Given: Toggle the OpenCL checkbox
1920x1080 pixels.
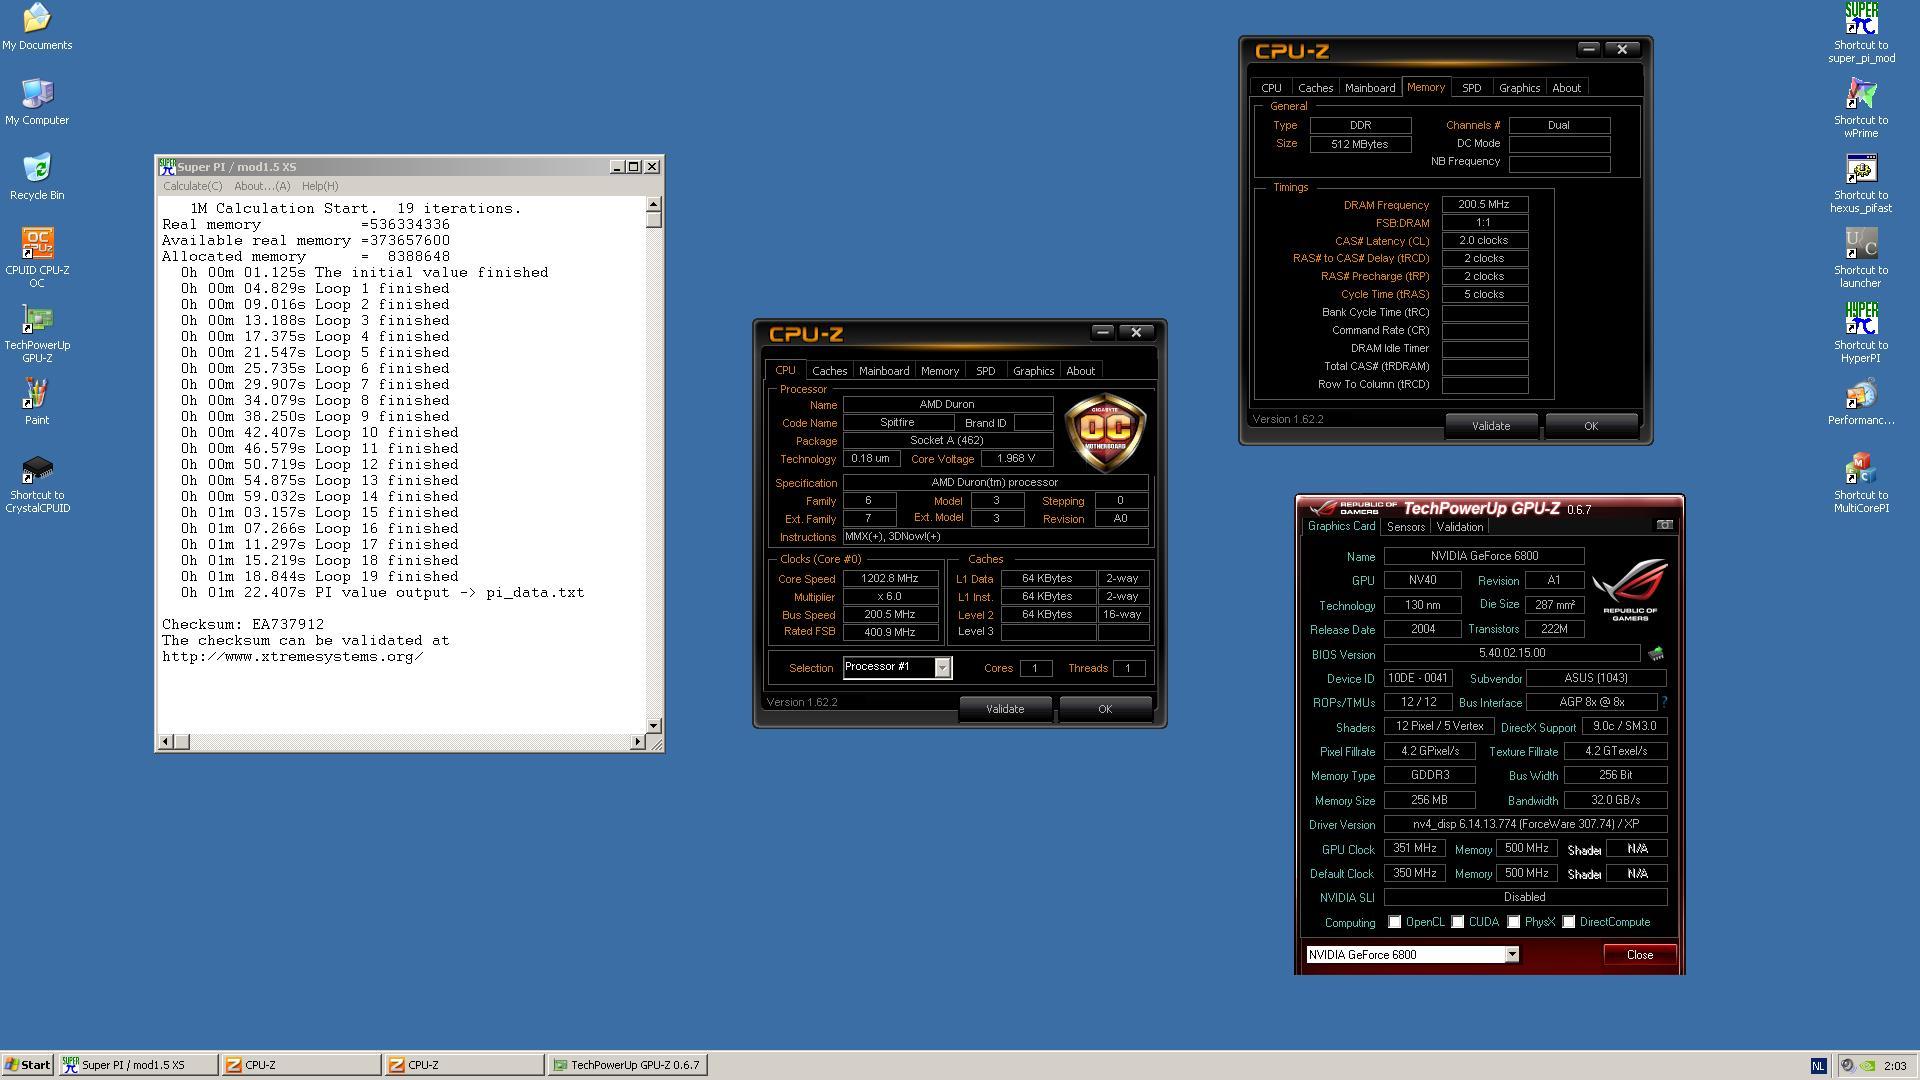Looking at the screenshot, I should click(x=1394, y=922).
